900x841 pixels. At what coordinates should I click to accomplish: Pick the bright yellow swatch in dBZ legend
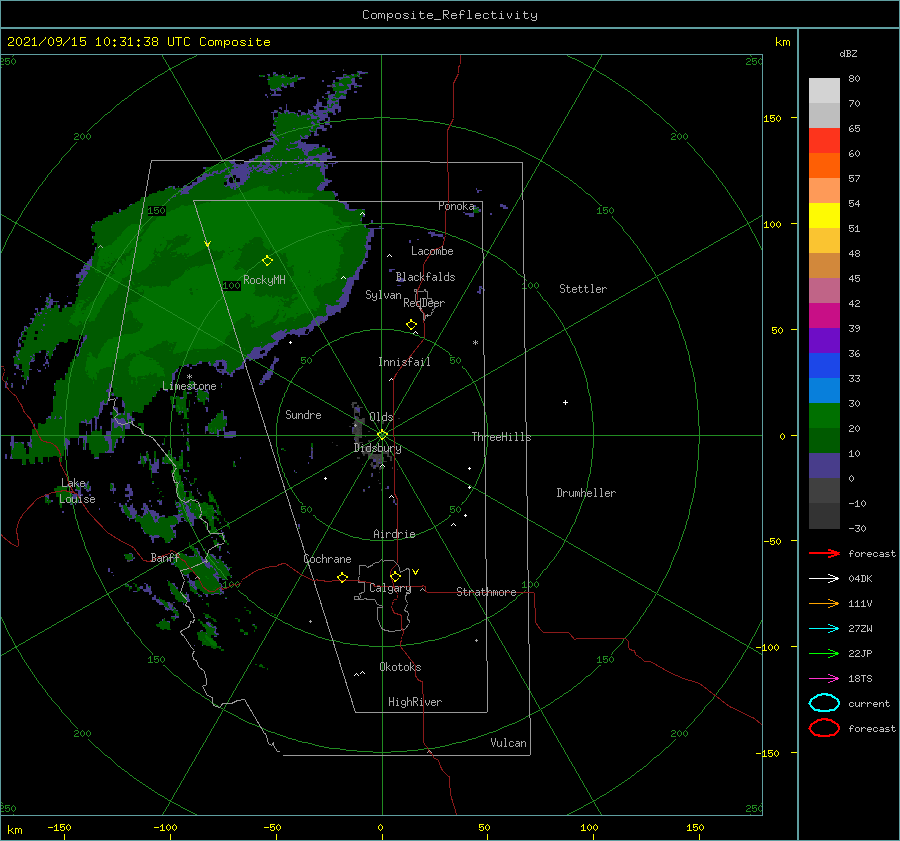tap(824, 216)
